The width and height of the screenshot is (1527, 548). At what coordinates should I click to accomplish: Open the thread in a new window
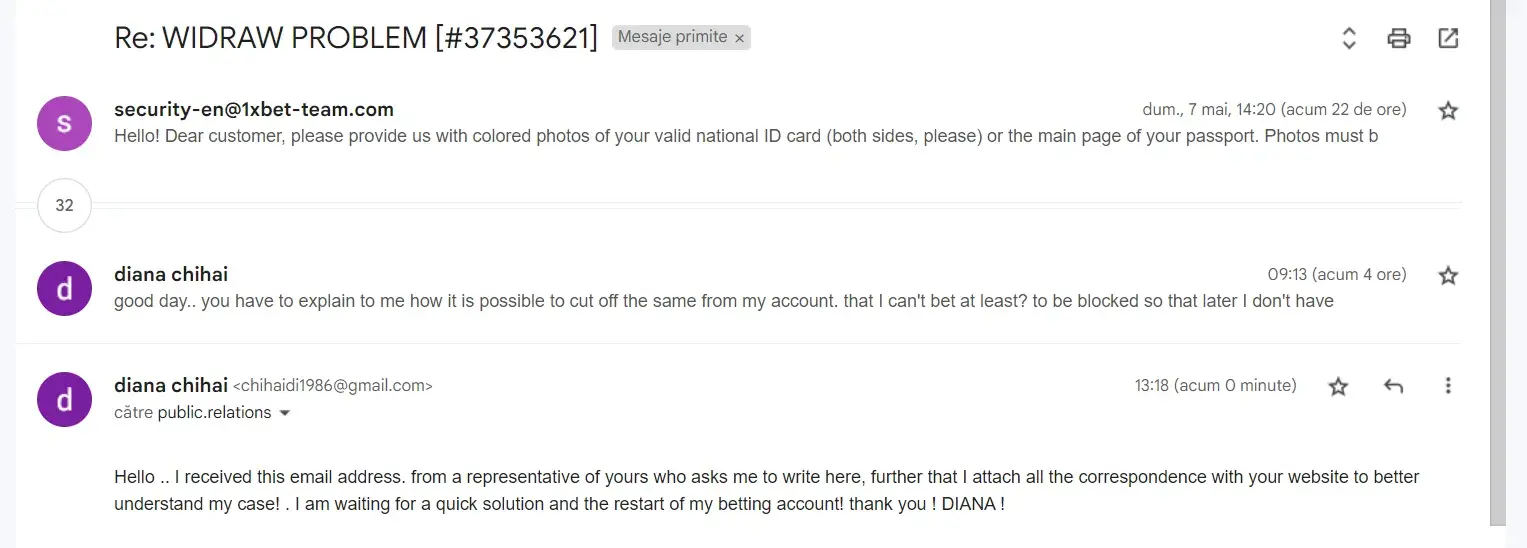(1447, 38)
